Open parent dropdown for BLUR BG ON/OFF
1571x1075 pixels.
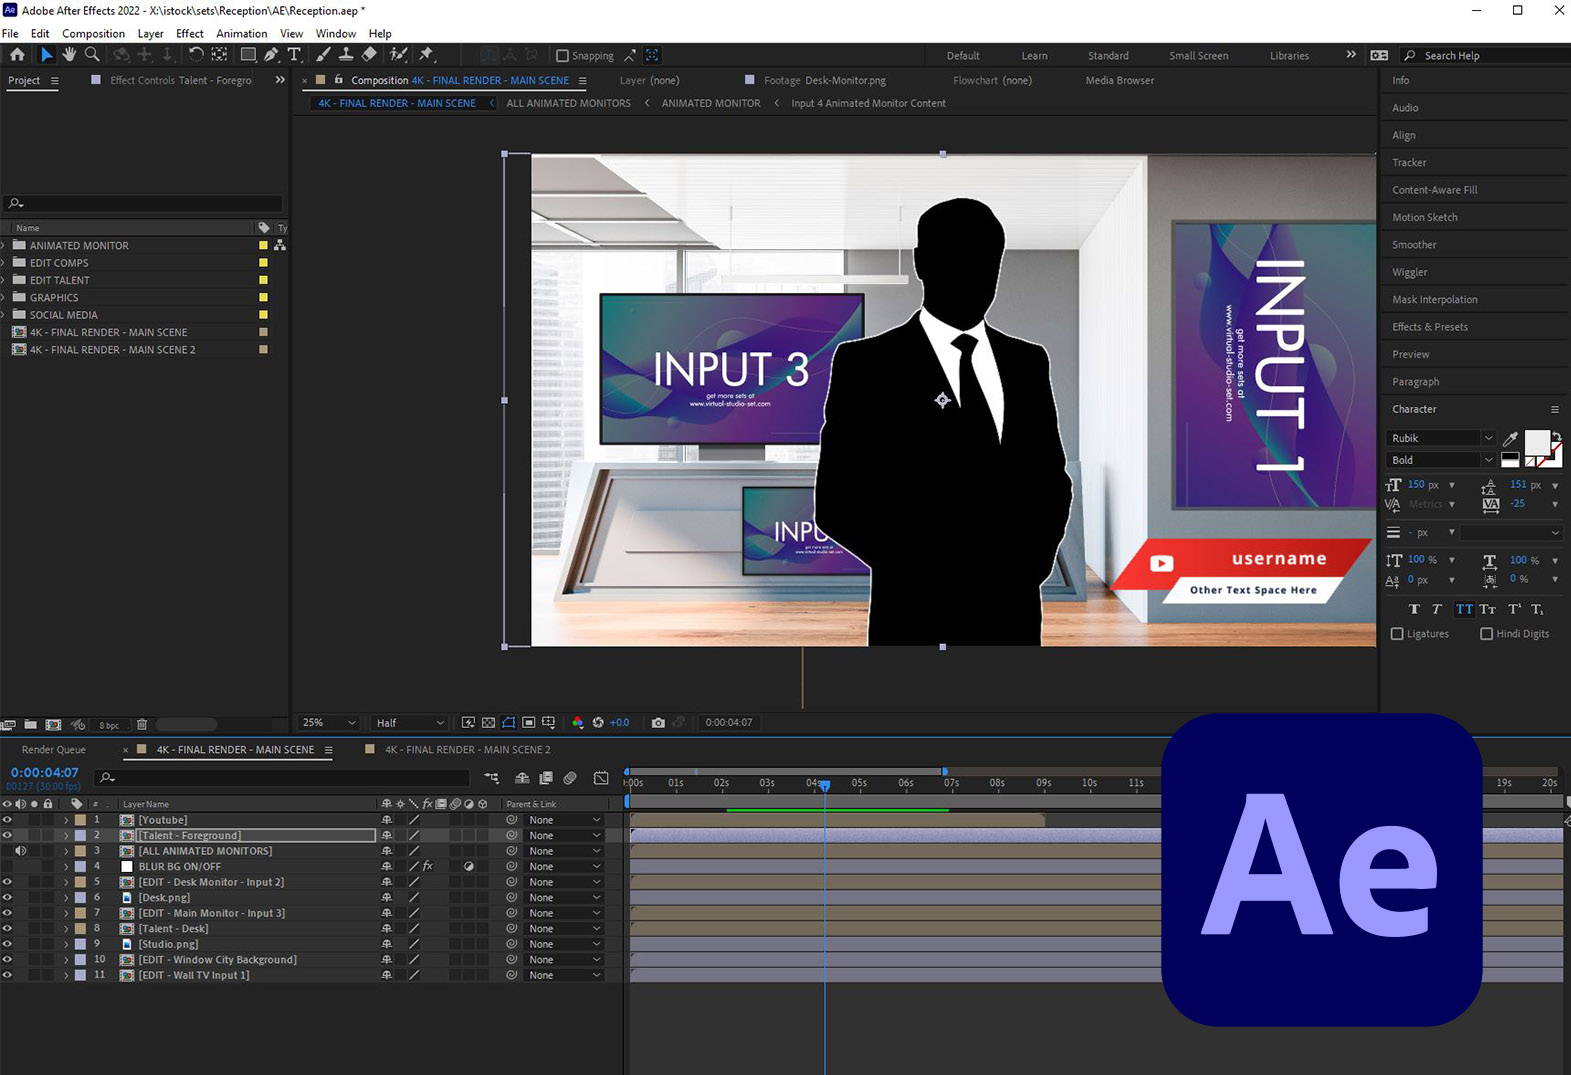(x=565, y=866)
